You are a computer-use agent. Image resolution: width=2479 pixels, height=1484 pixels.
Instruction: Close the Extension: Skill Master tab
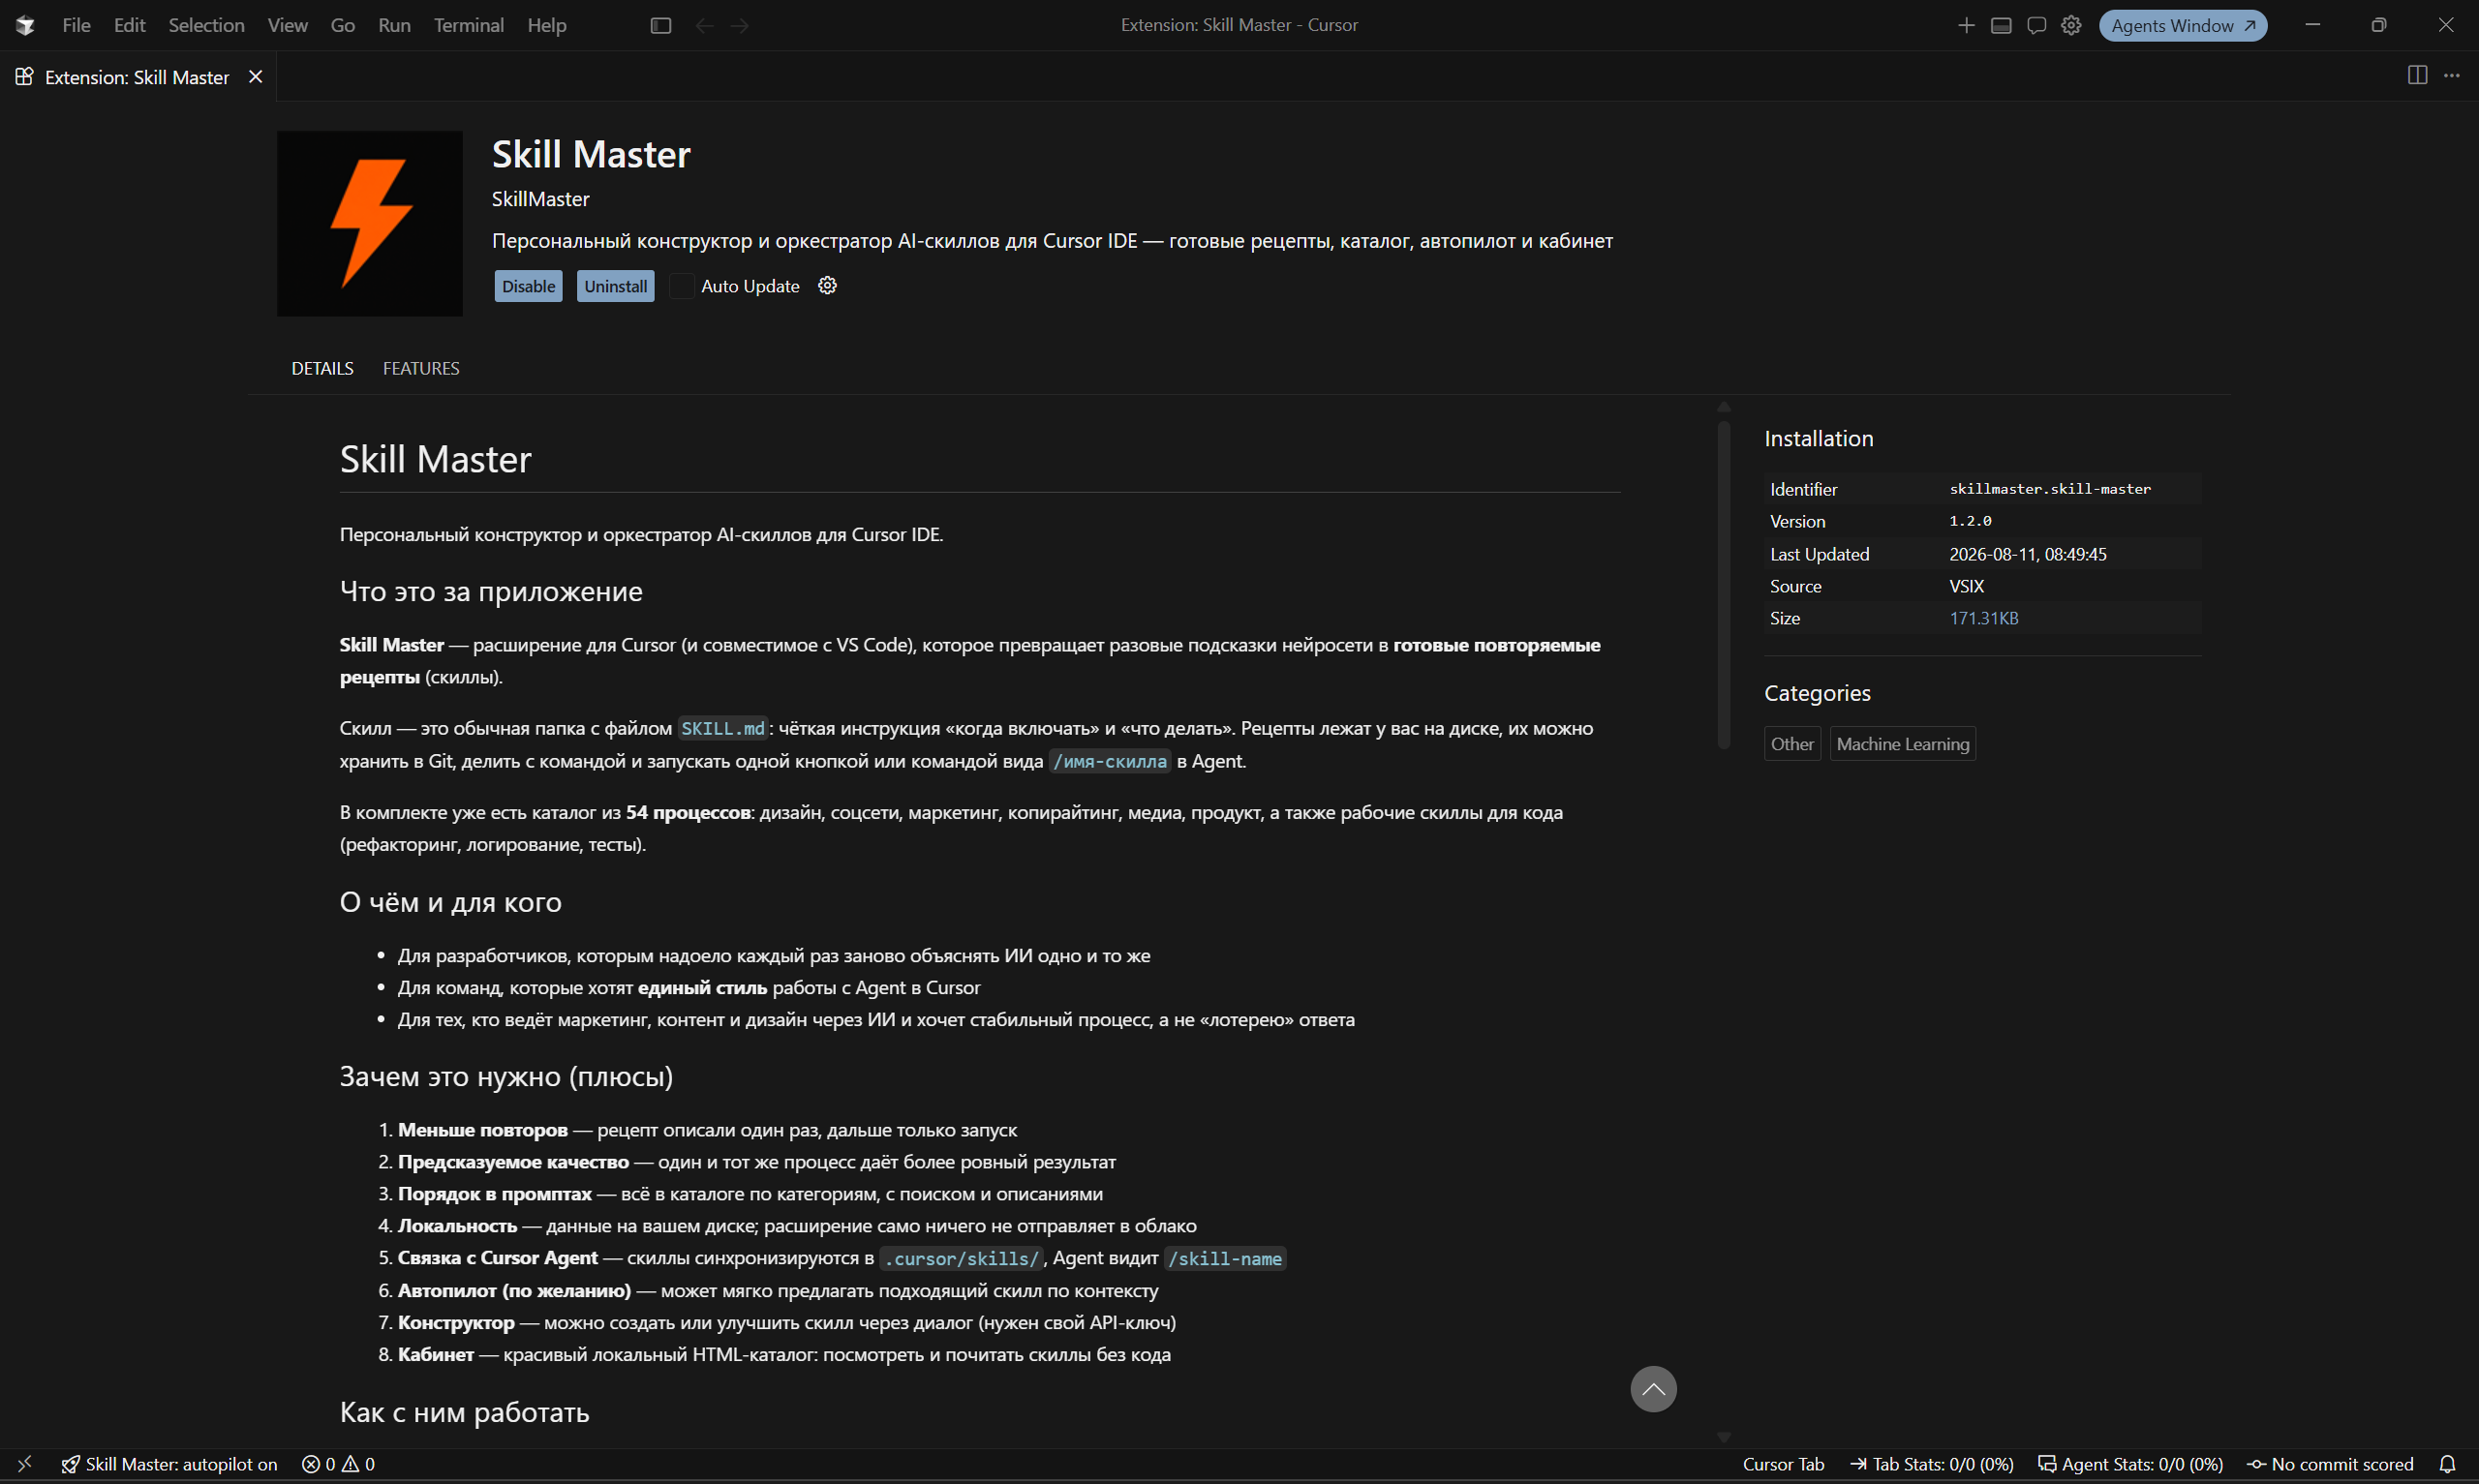[x=256, y=77]
